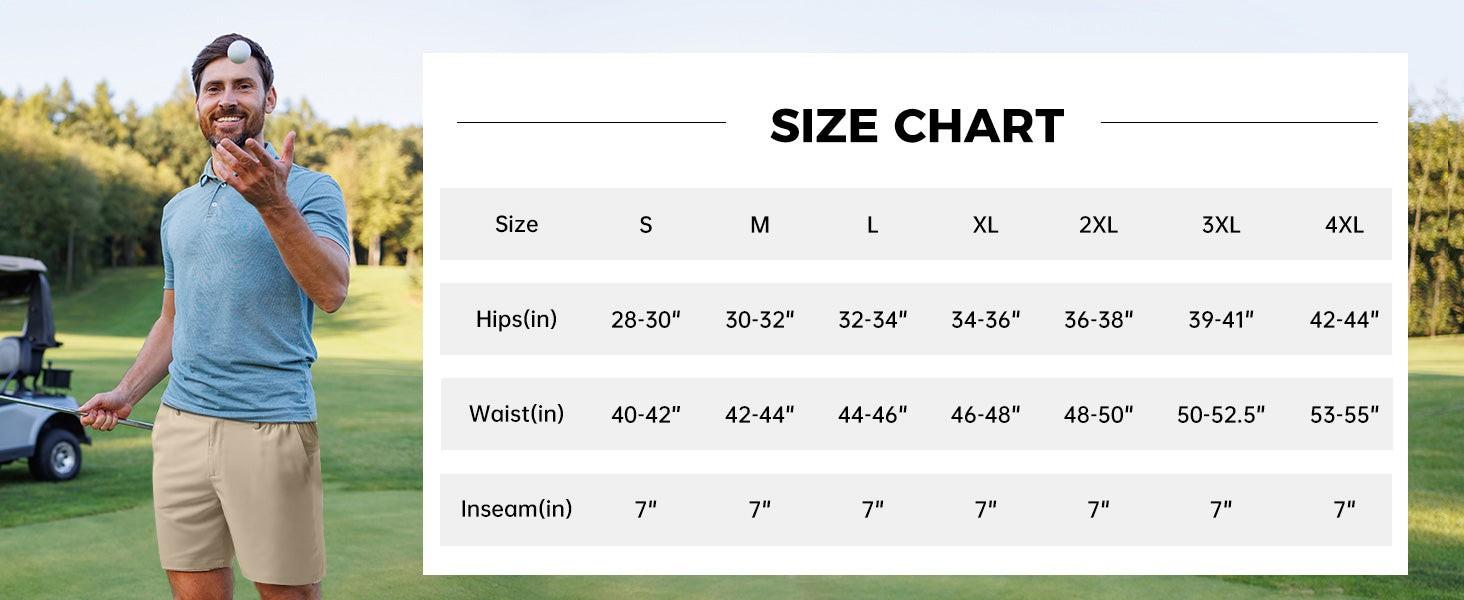Click the Hips(in) row label
Viewport: 1464px width, 600px height.
[516, 319]
